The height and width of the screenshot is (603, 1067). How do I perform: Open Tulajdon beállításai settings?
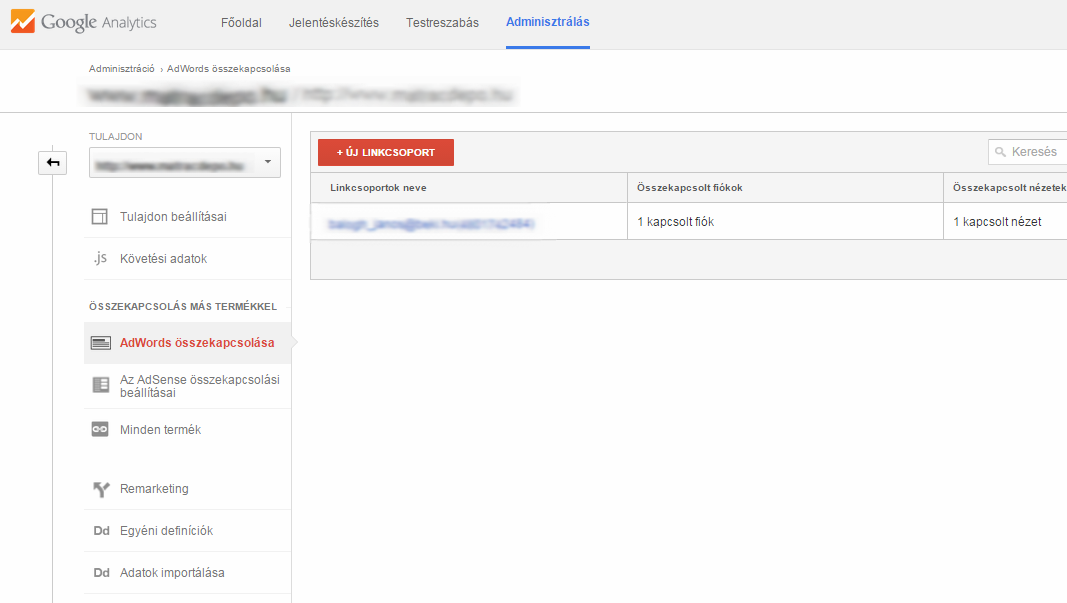click(x=174, y=217)
